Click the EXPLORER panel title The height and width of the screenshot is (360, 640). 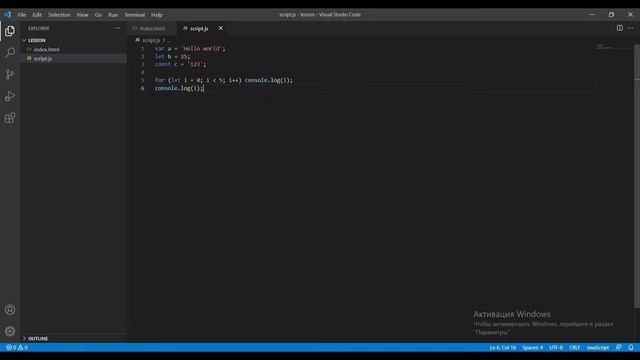pos(39,28)
